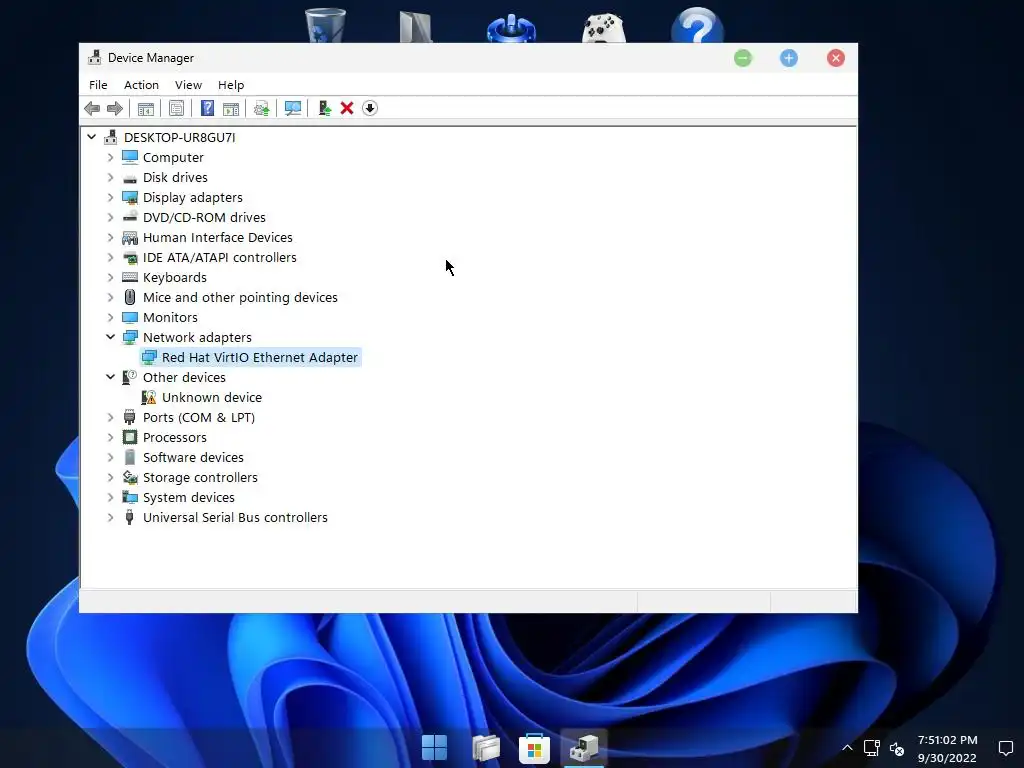This screenshot has height=768, width=1024.
Task: Collapse the DESKTOP-UR8GU7I root node
Action: (91, 137)
